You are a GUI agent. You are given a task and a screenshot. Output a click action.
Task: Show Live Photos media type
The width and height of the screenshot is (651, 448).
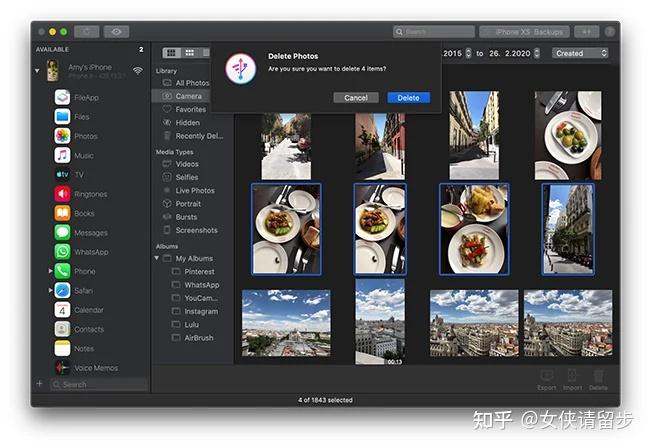click(x=188, y=191)
